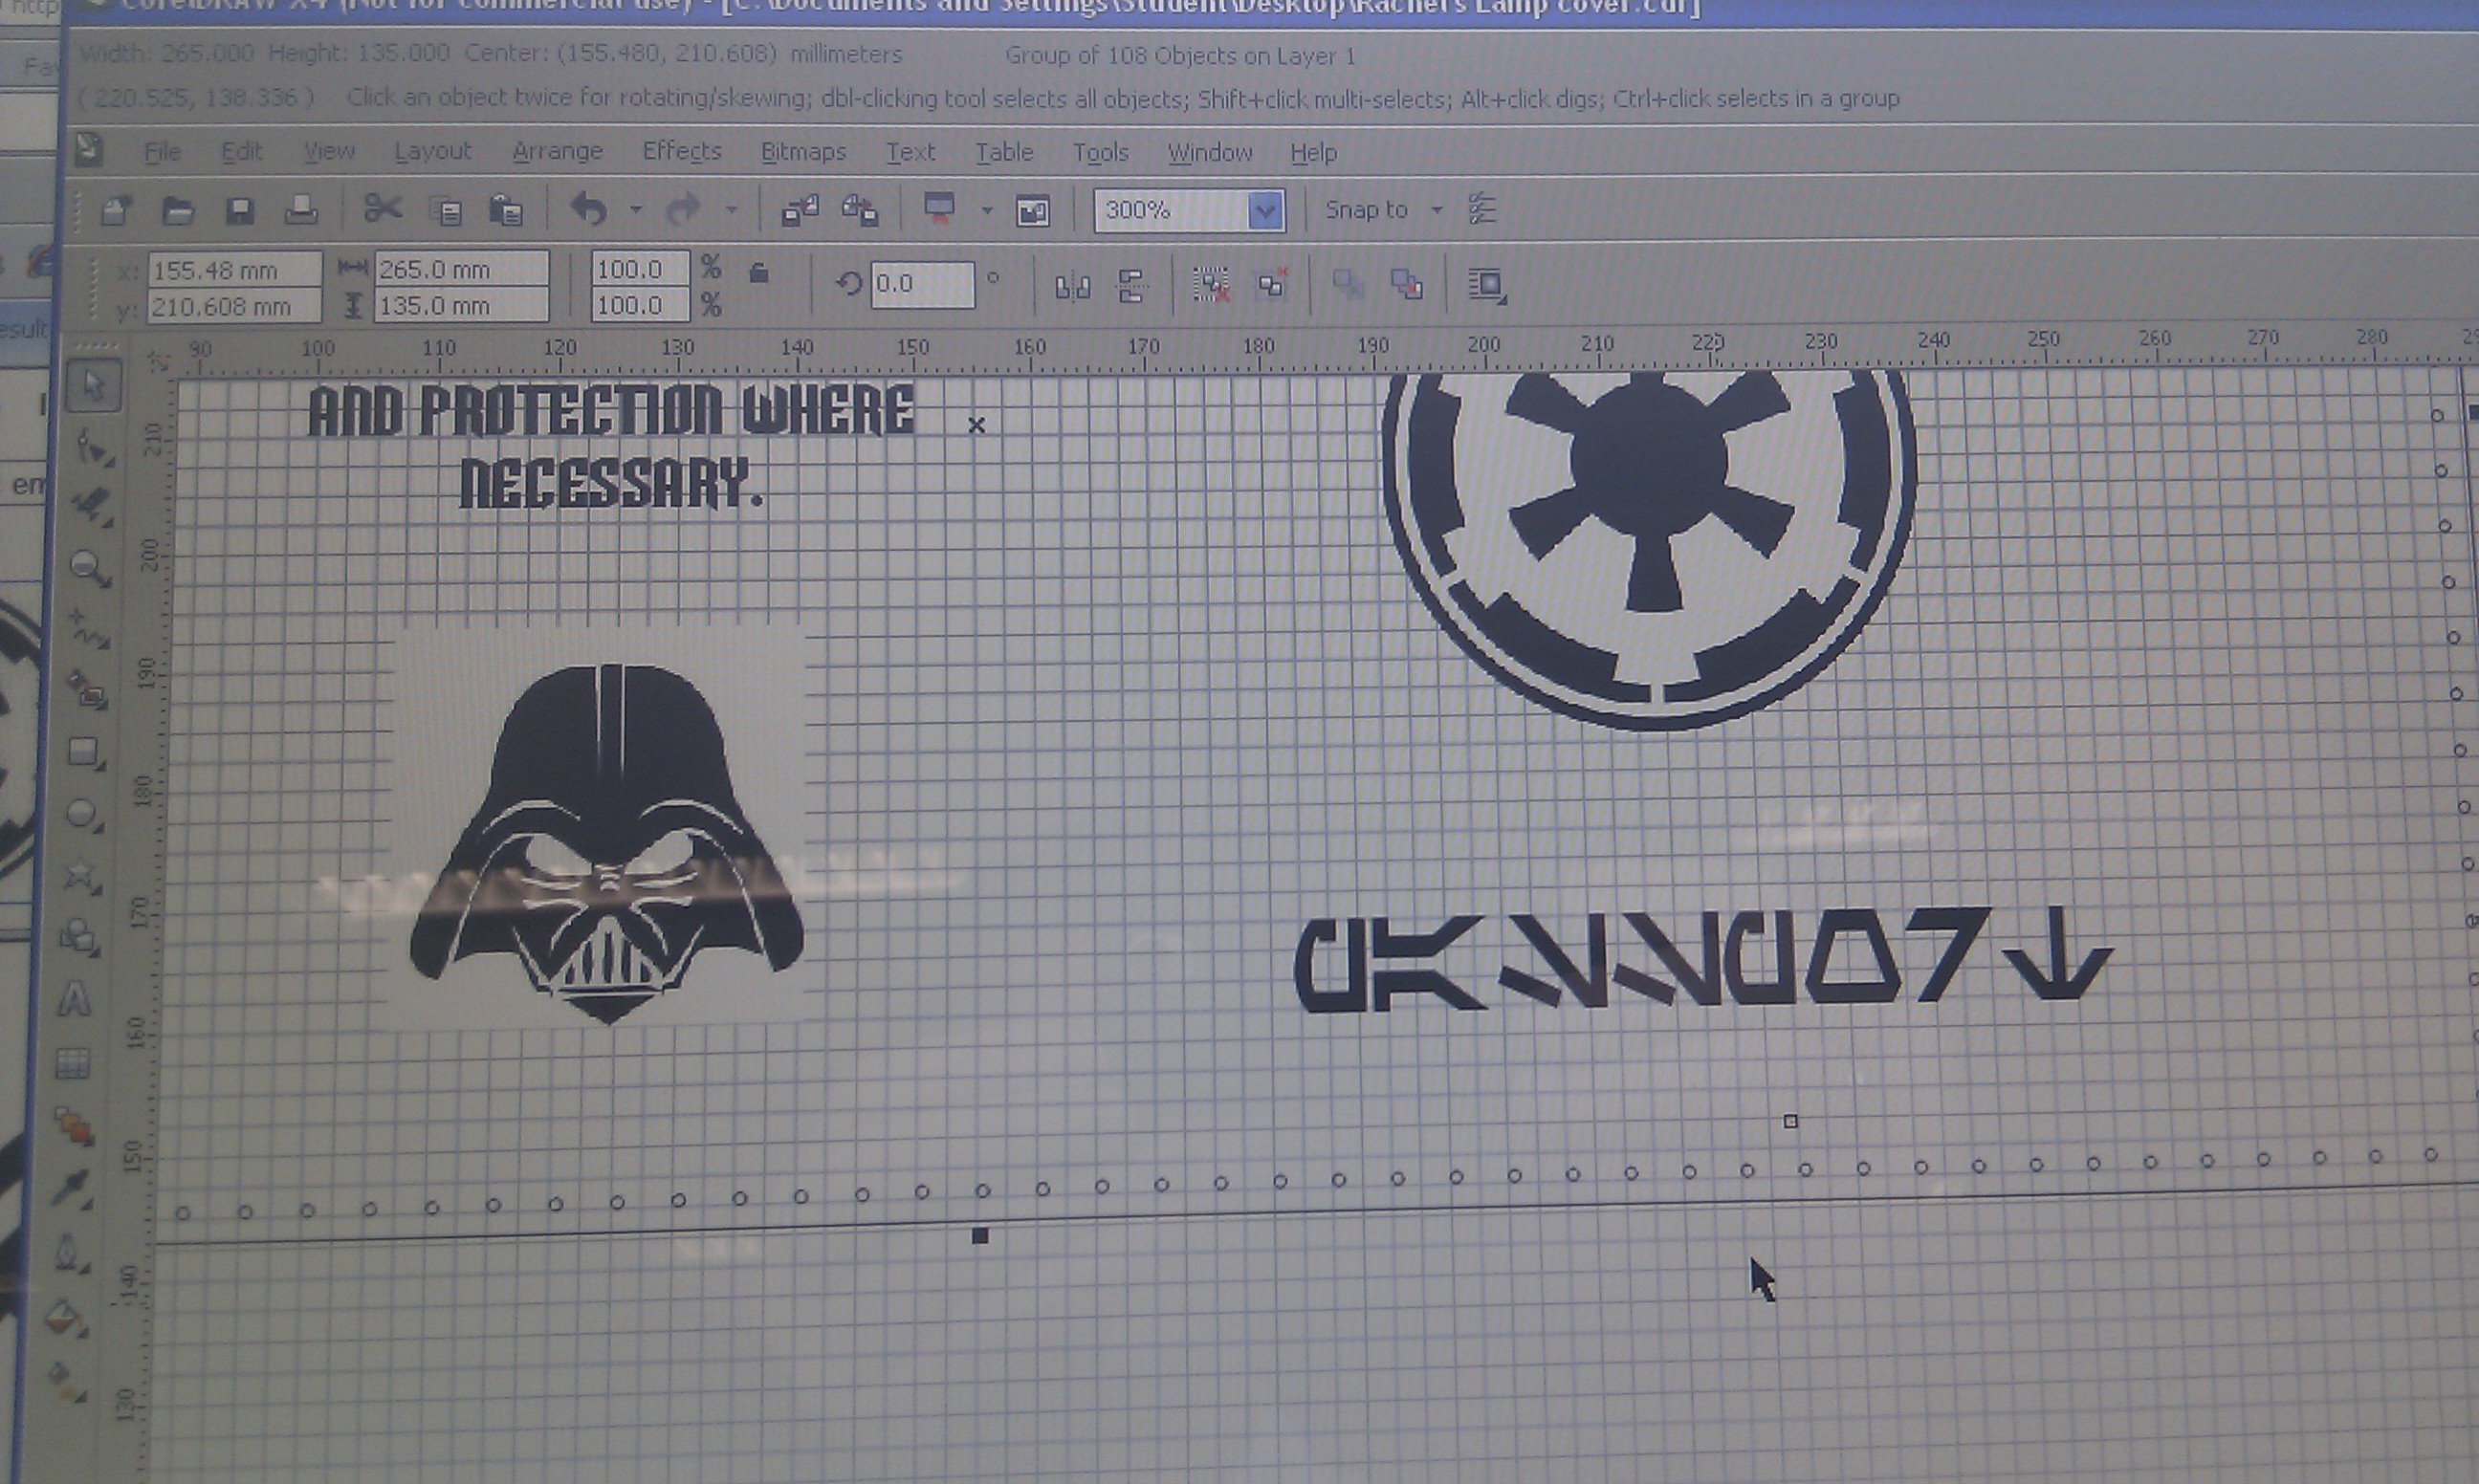Click the Print icon

coord(301,211)
